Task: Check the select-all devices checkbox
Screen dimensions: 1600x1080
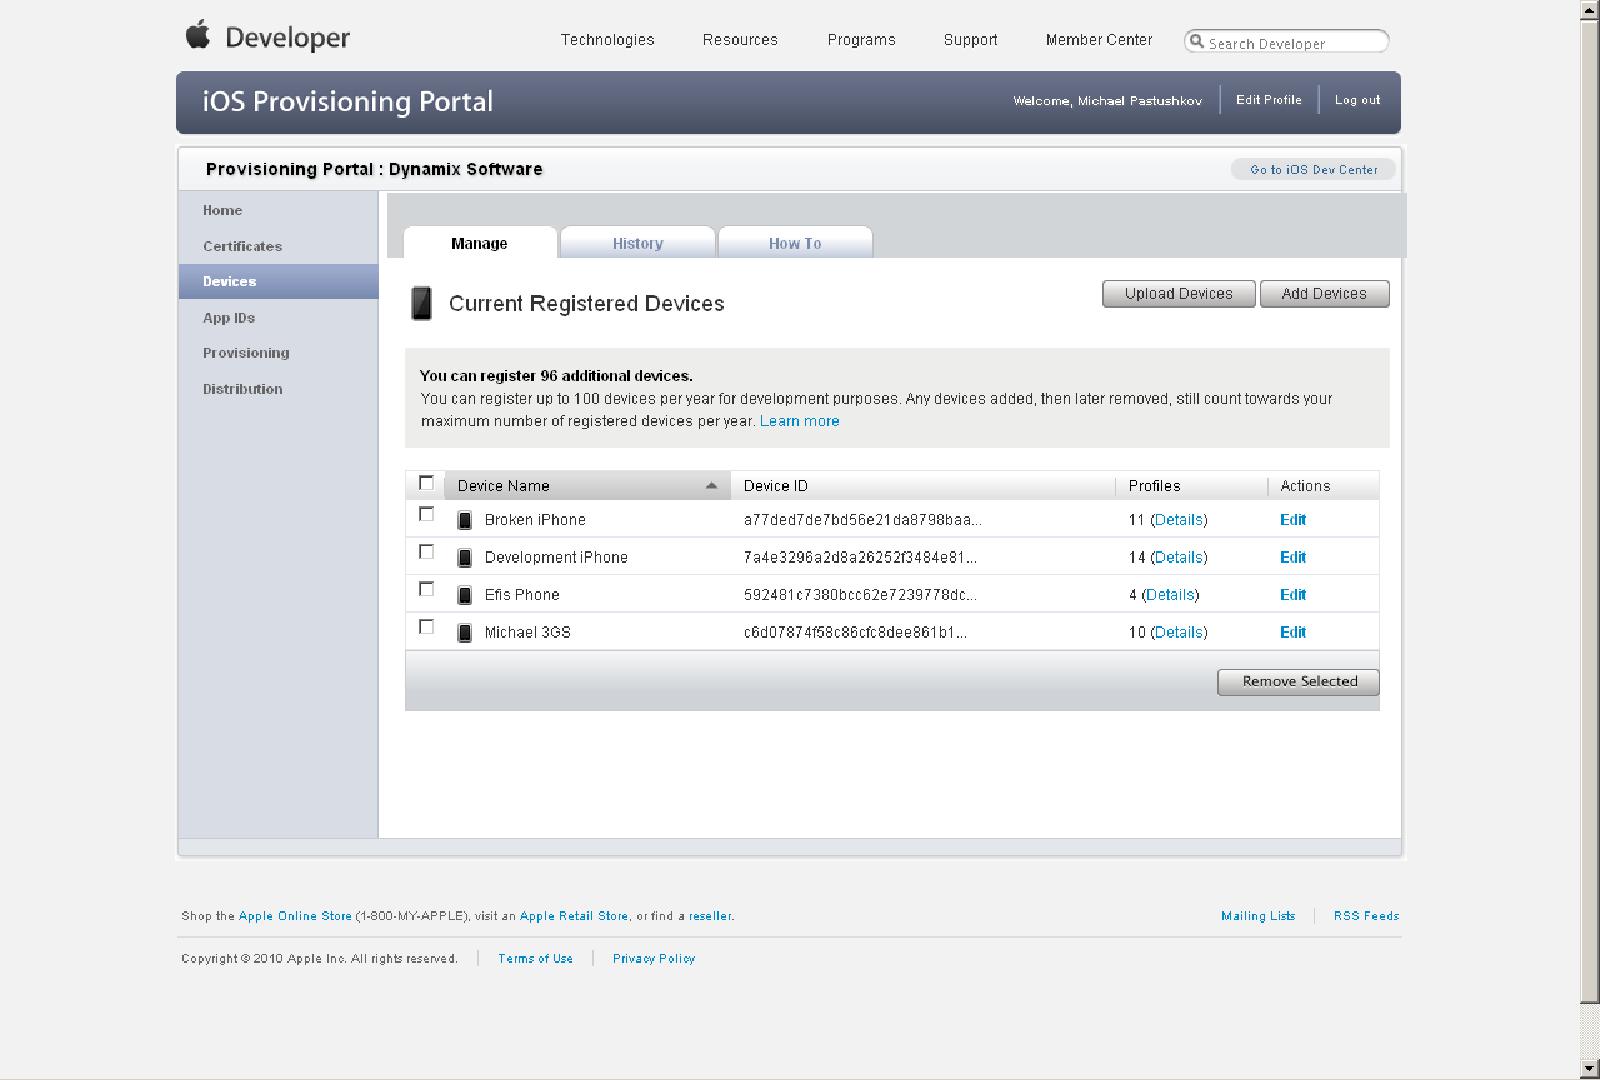Action: (x=426, y=483)
